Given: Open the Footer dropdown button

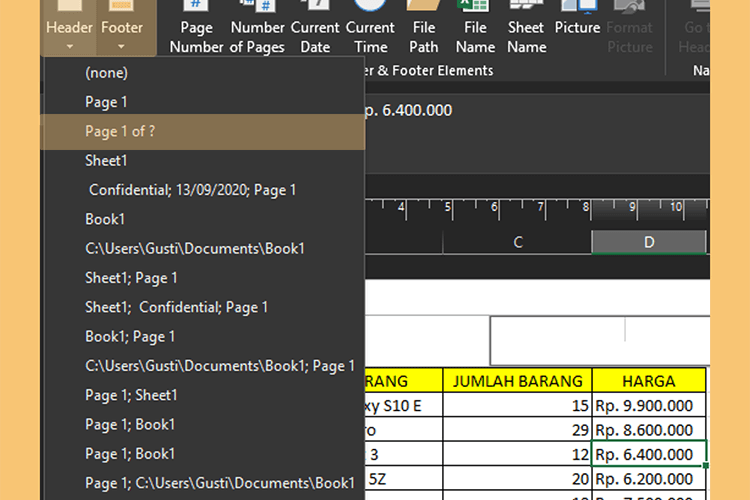Looking at the screenshot, I should tap(121, 28).
